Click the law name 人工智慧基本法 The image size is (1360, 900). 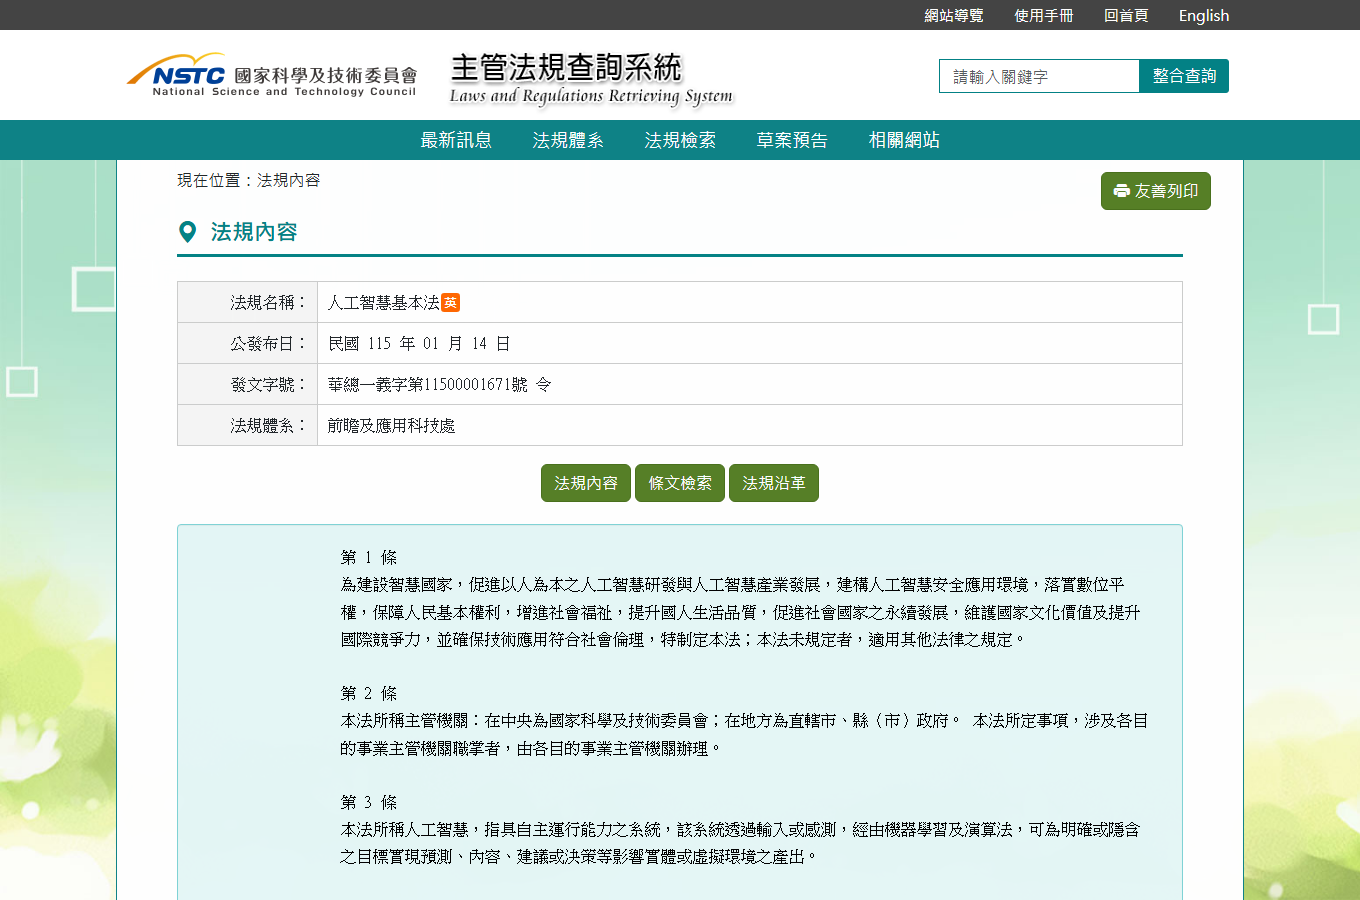point(384,302)
